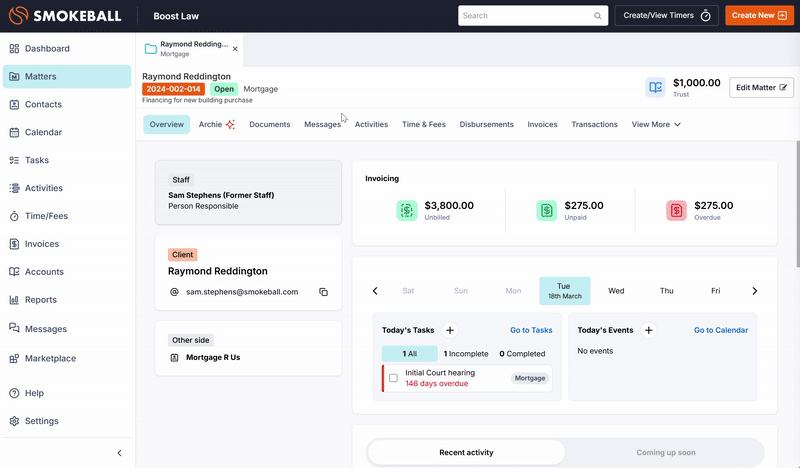
Task: Filter tasks by 1 All
Action: coord(410,354)
